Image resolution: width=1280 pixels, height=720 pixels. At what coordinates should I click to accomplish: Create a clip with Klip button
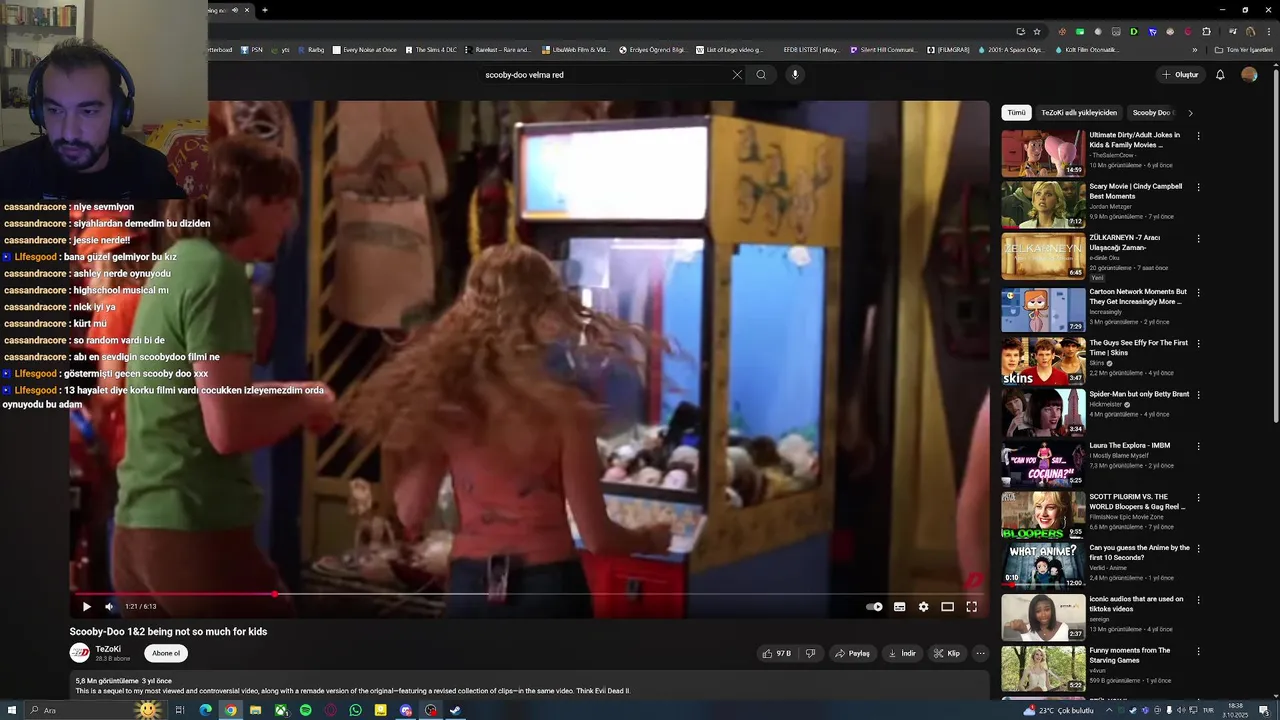point(947,653)
